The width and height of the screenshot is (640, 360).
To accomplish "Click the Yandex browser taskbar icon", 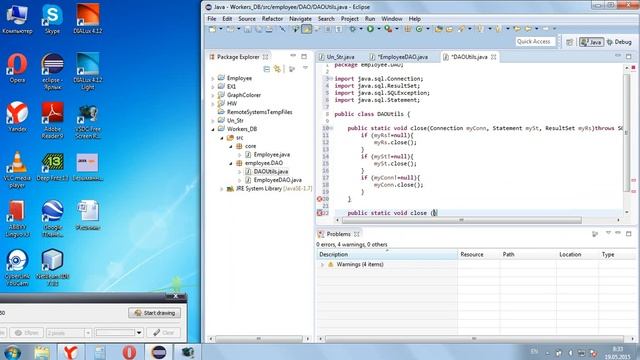I will pyautogui.click(x=71, y=352).
